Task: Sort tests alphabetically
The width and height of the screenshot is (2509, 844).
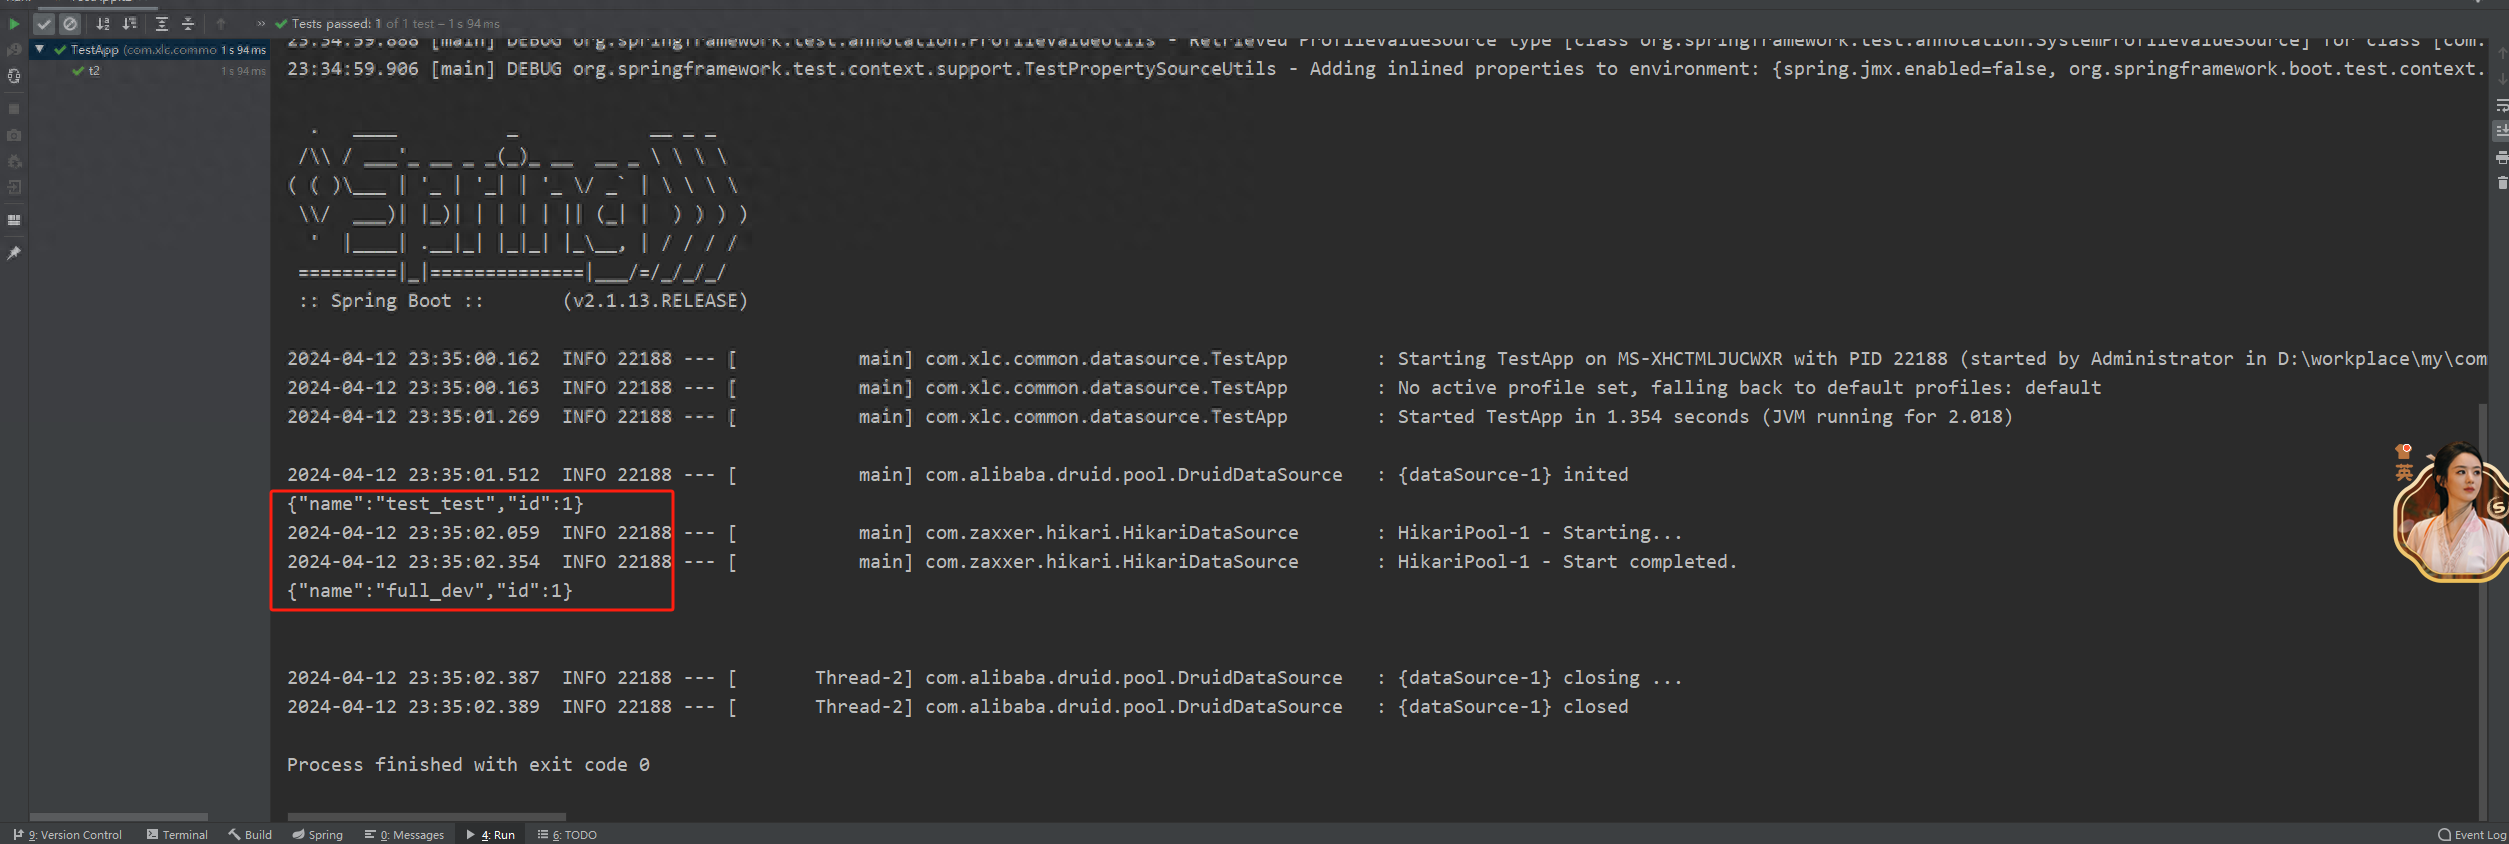Action: tap(103, 24)
